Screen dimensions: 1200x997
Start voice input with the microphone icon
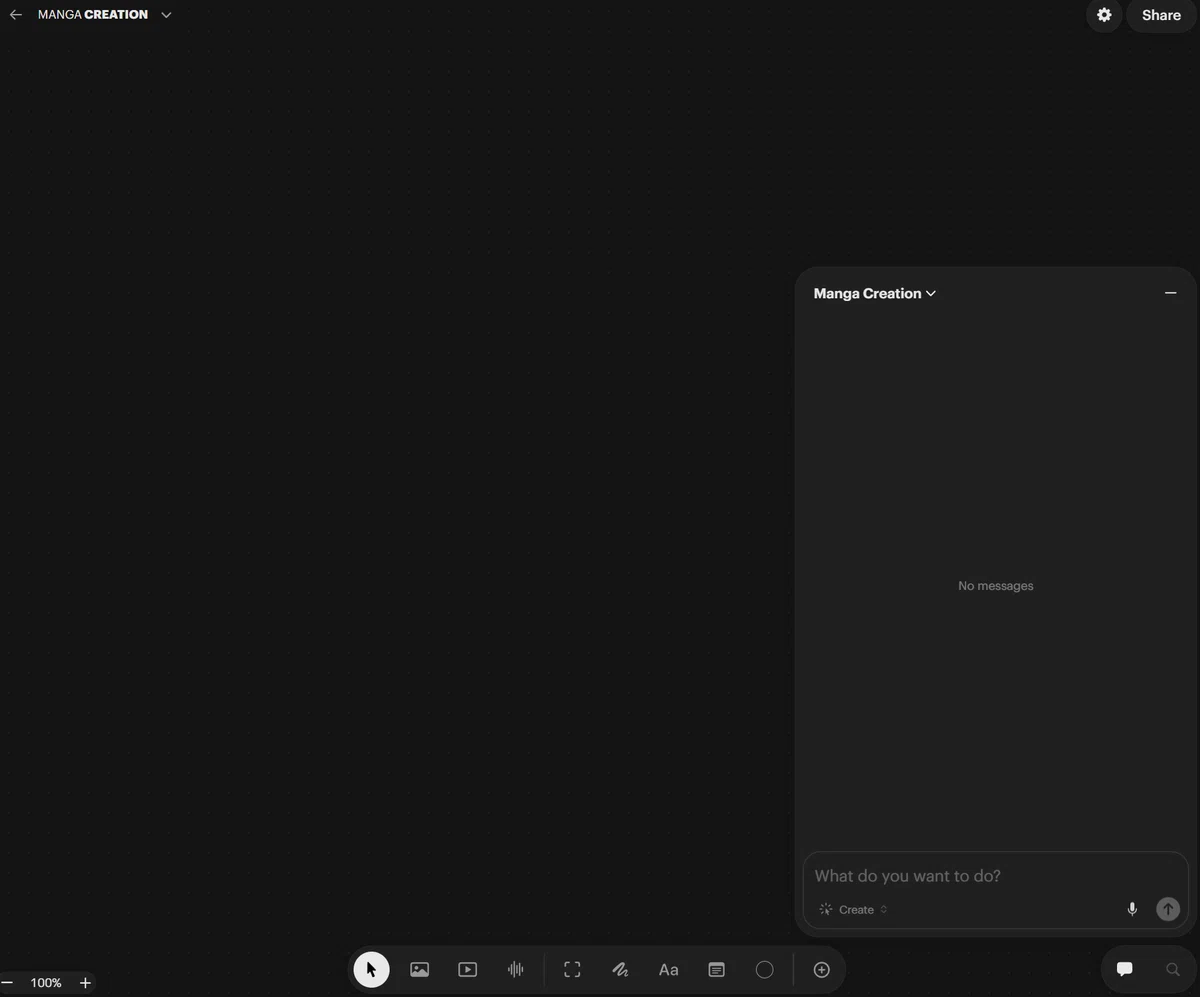point(1132,909)
